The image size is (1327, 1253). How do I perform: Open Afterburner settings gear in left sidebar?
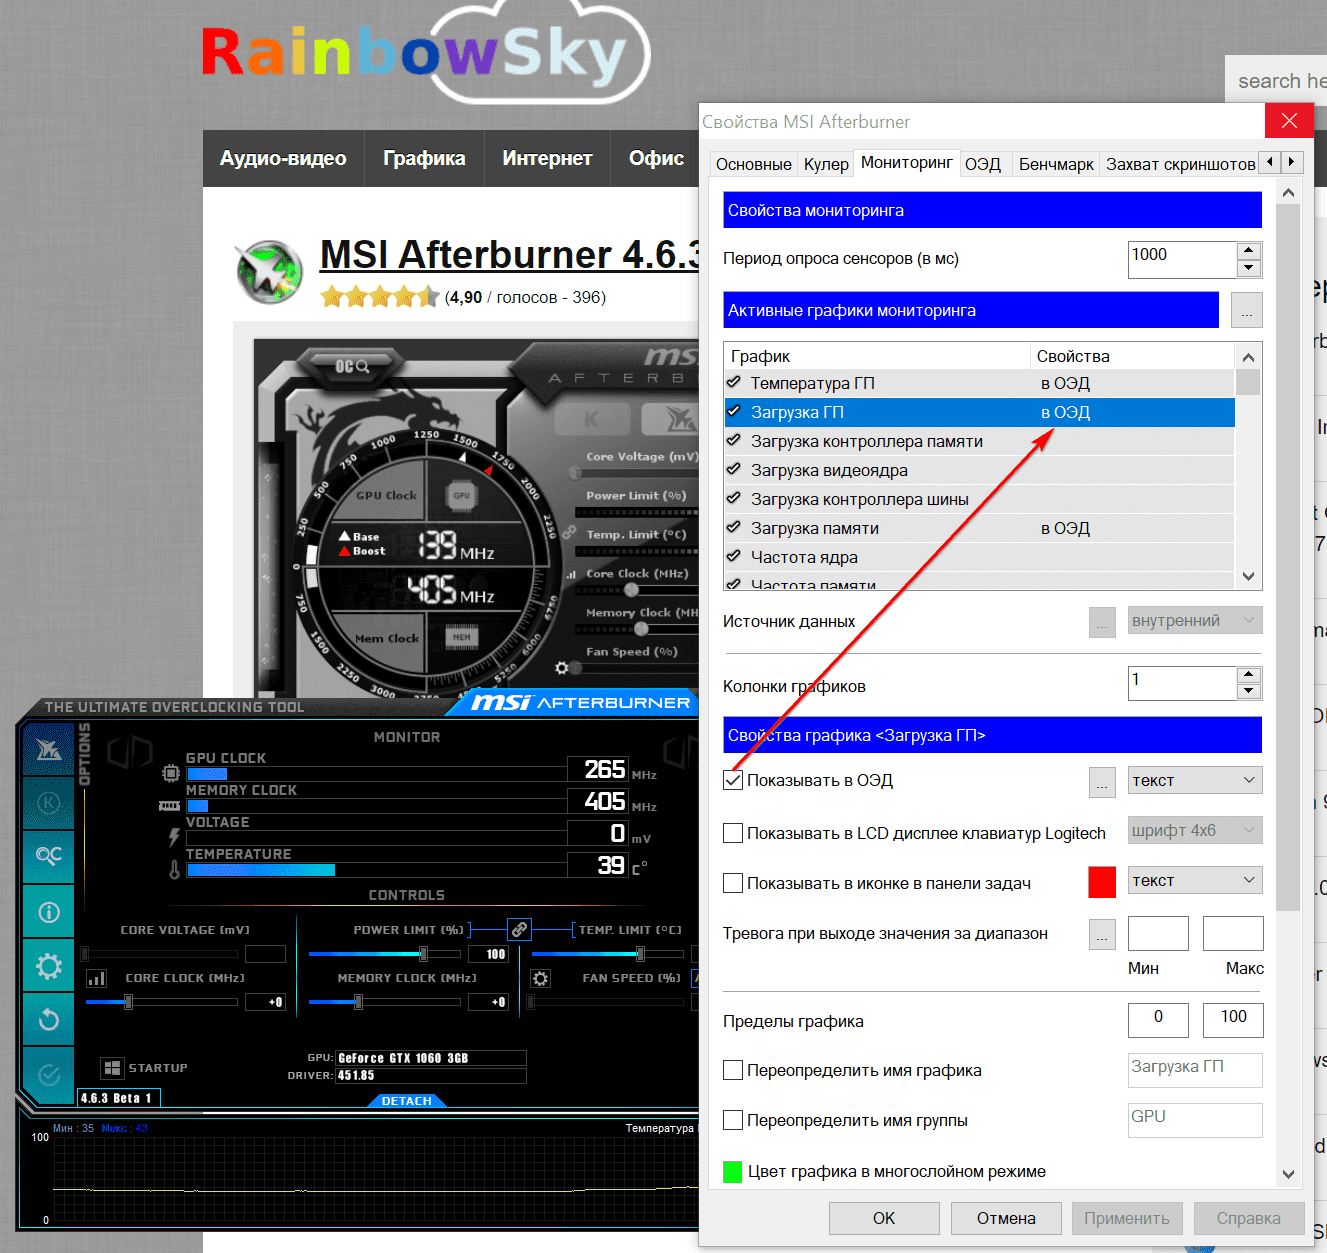click(x=48, y=966)
